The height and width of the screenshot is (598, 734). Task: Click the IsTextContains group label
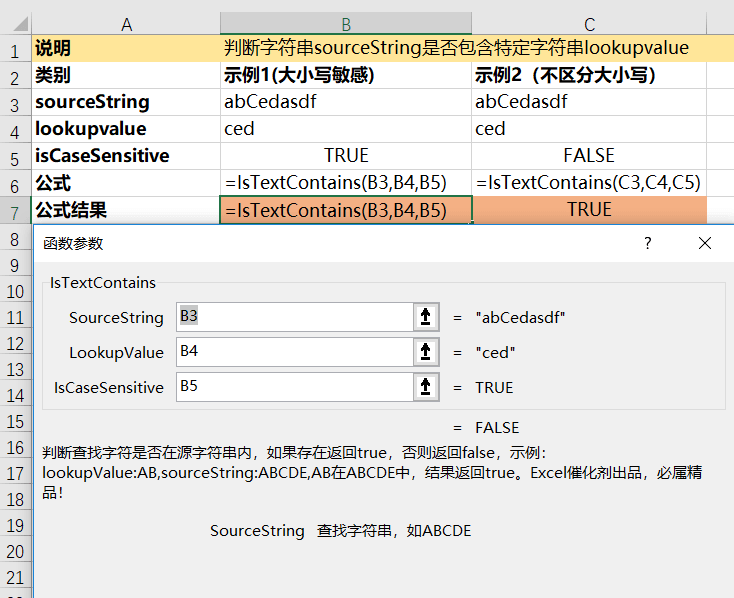(x=103, y=283)
